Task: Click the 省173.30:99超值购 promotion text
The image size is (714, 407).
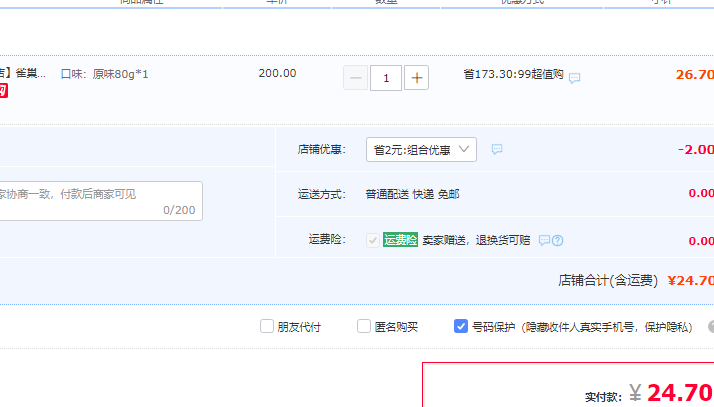Action: point(514,75)
